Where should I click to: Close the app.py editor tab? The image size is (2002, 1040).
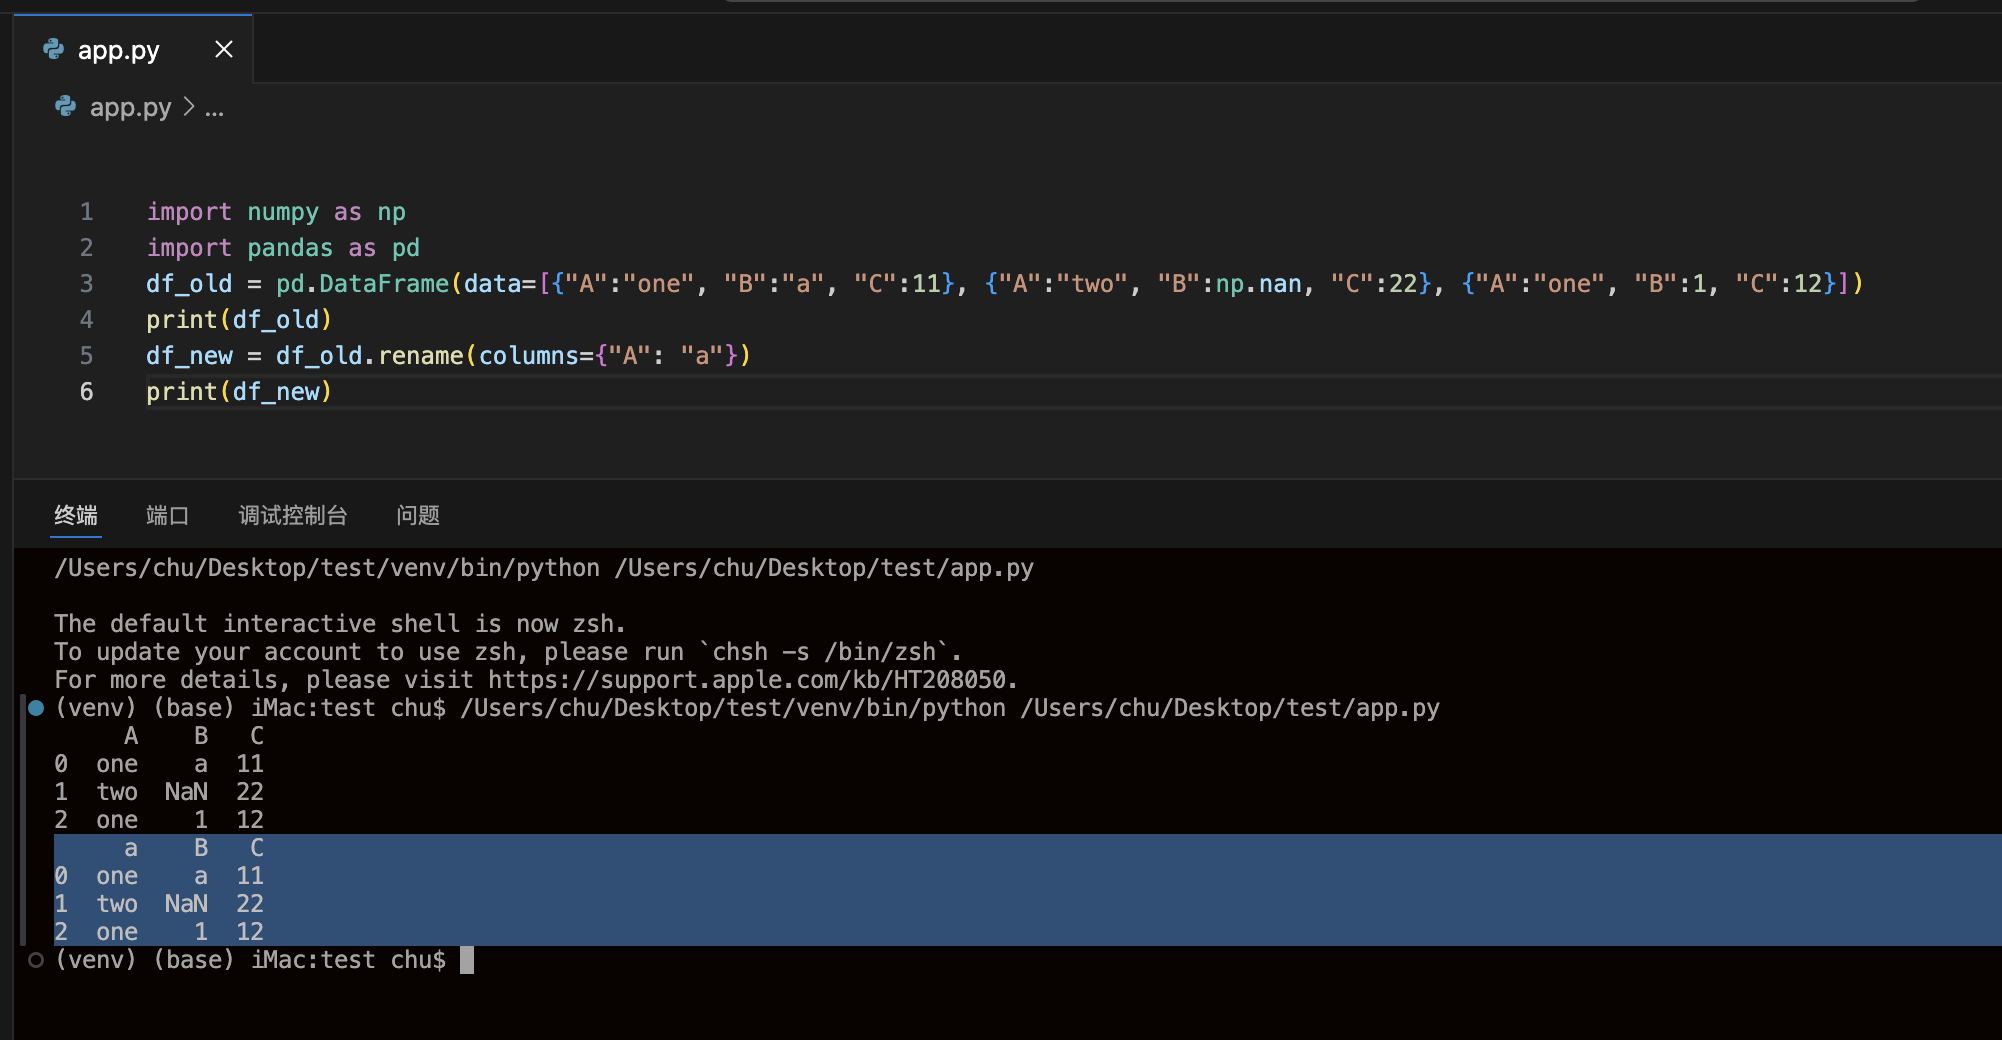(x=224, y=49)
